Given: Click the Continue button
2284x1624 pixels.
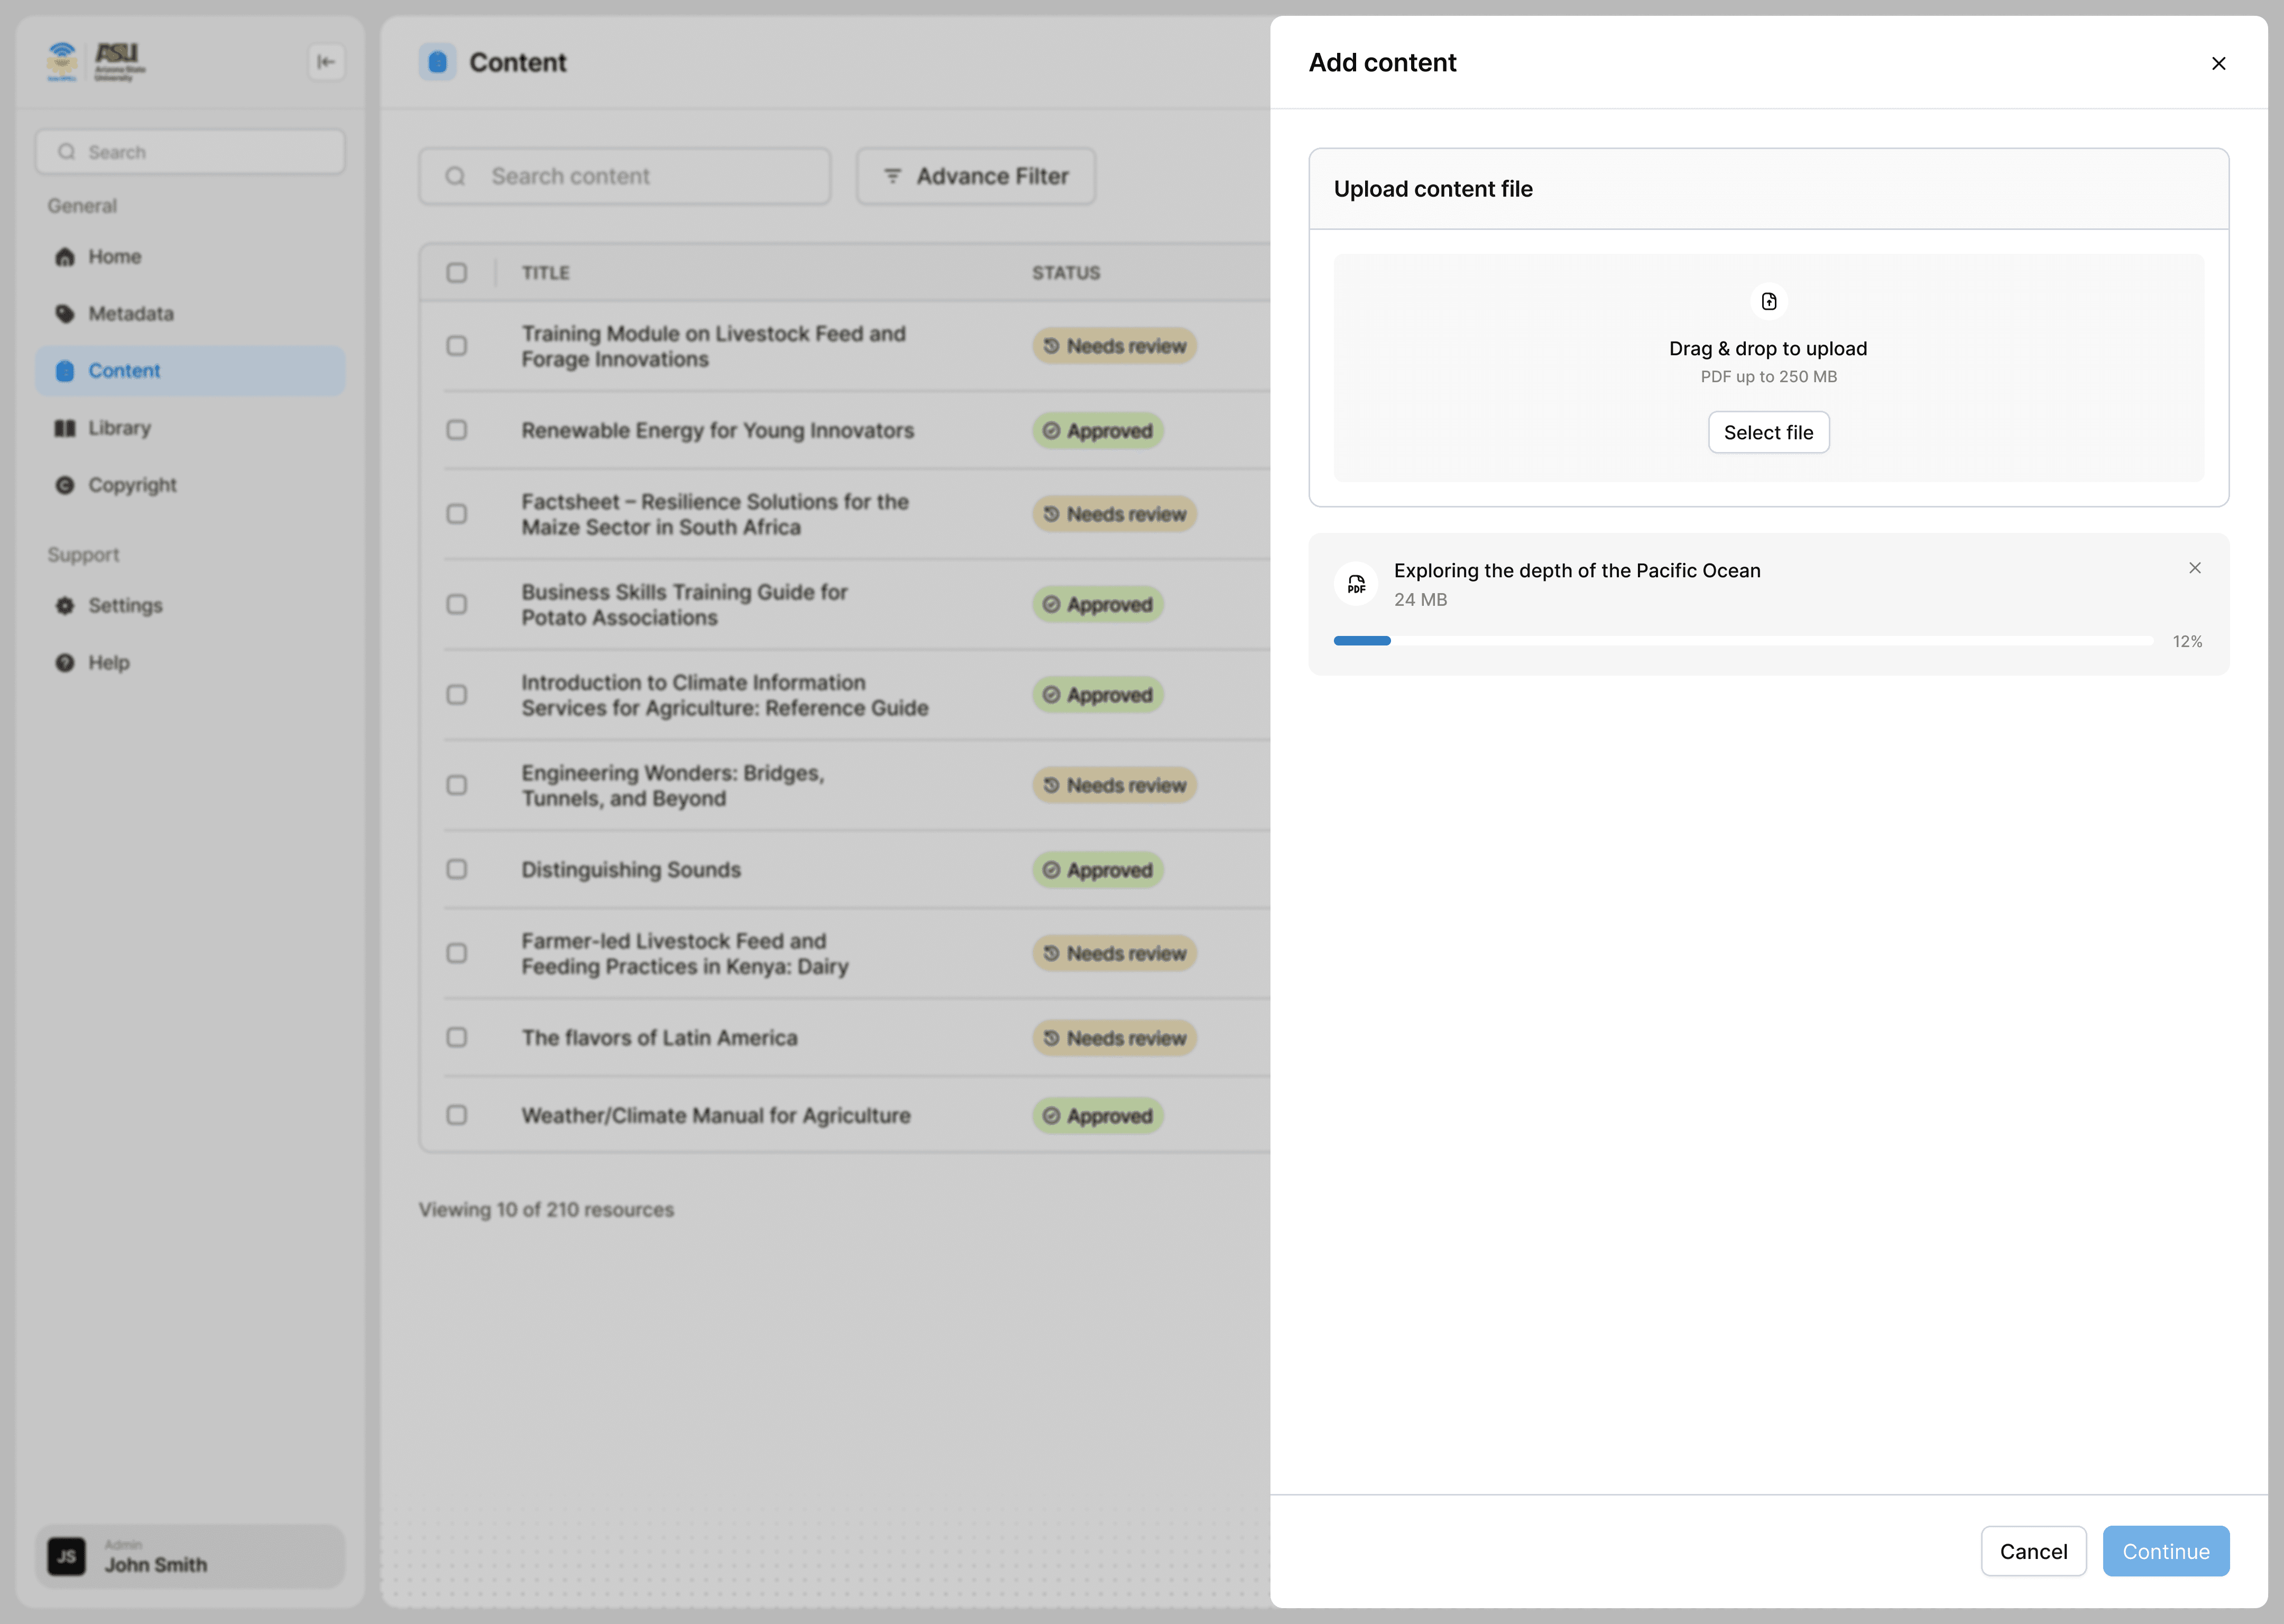Looking at the screenshot, I should pos(2165,1551).
